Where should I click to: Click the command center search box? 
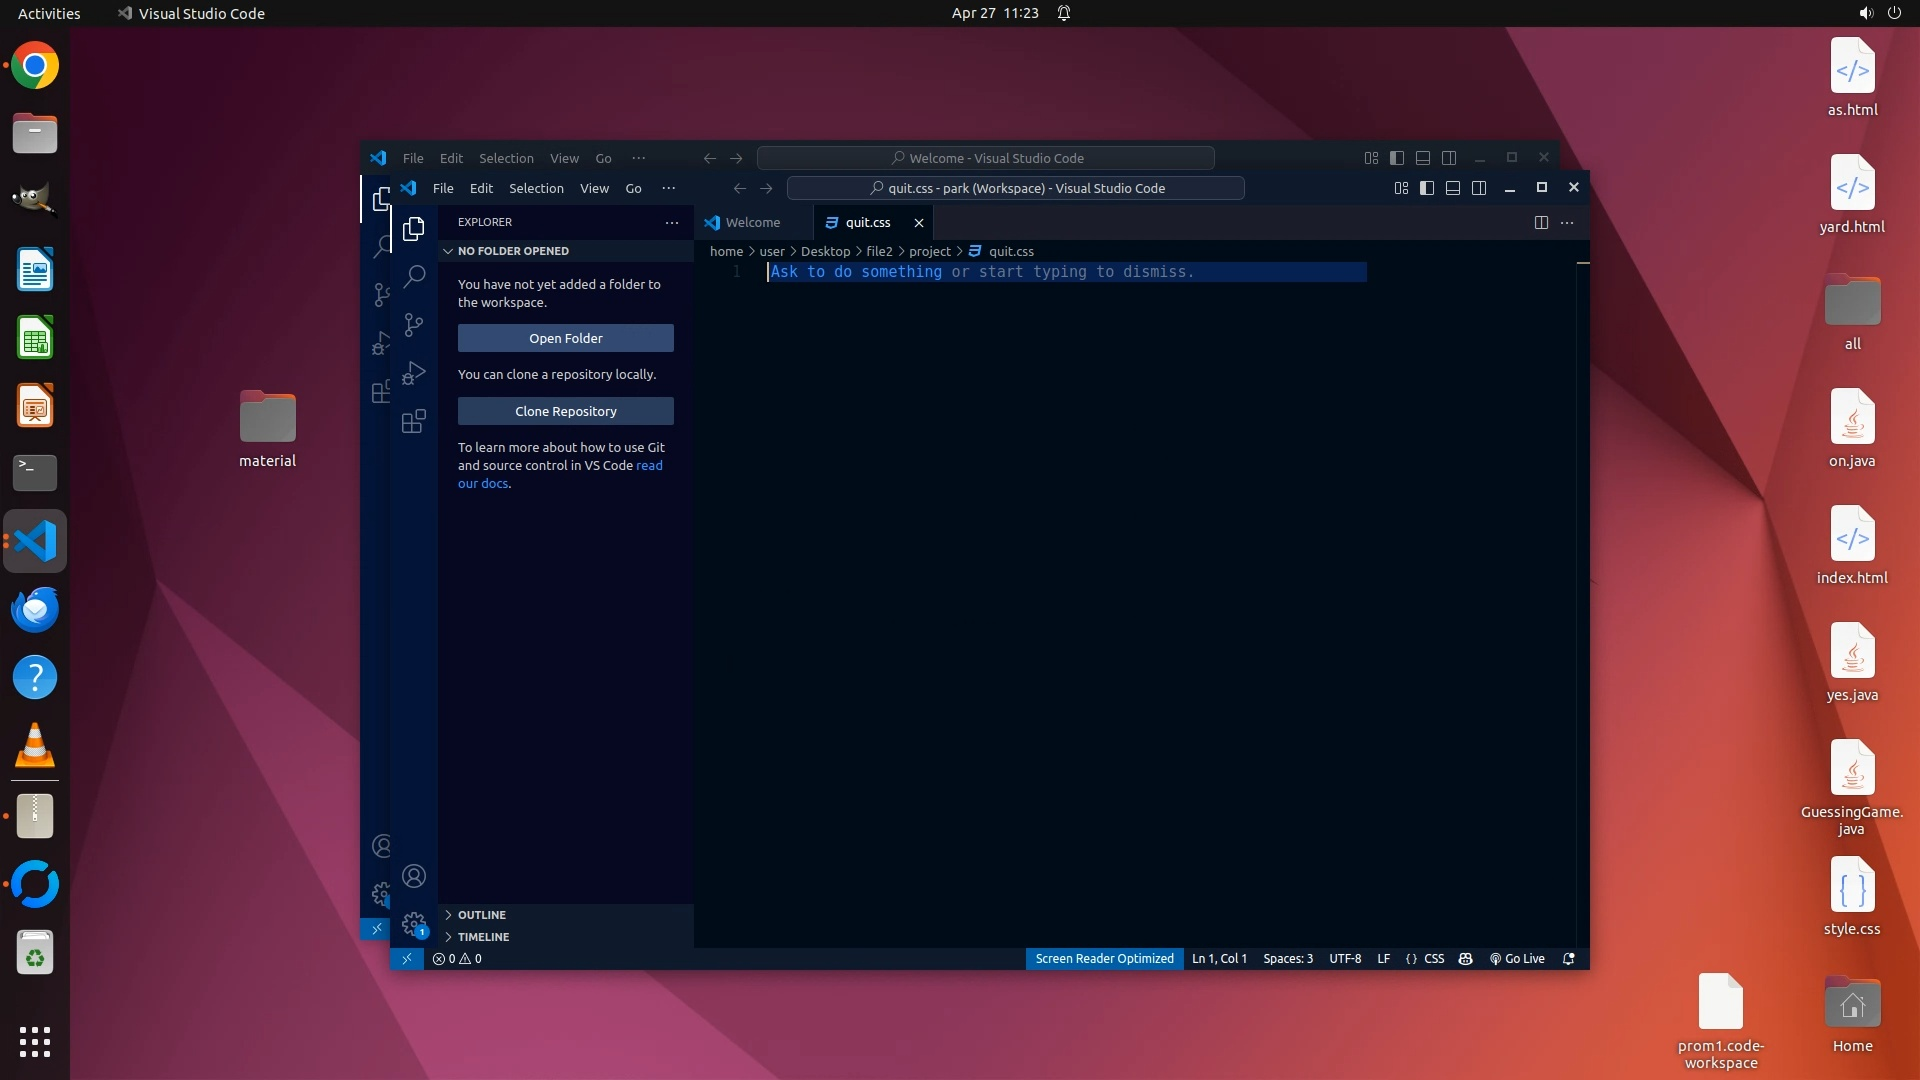(1015, 188)
